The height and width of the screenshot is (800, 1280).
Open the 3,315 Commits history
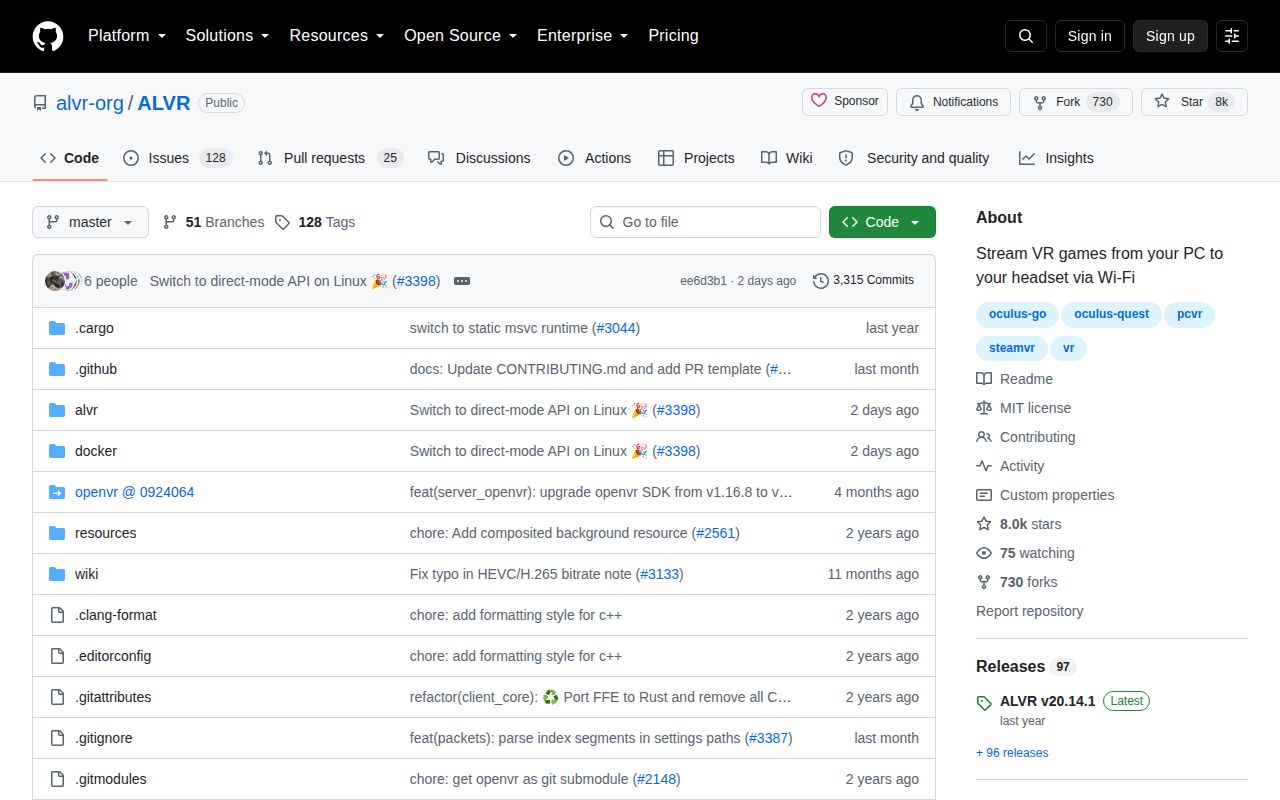pyautogui.click(x=864, y=280)
